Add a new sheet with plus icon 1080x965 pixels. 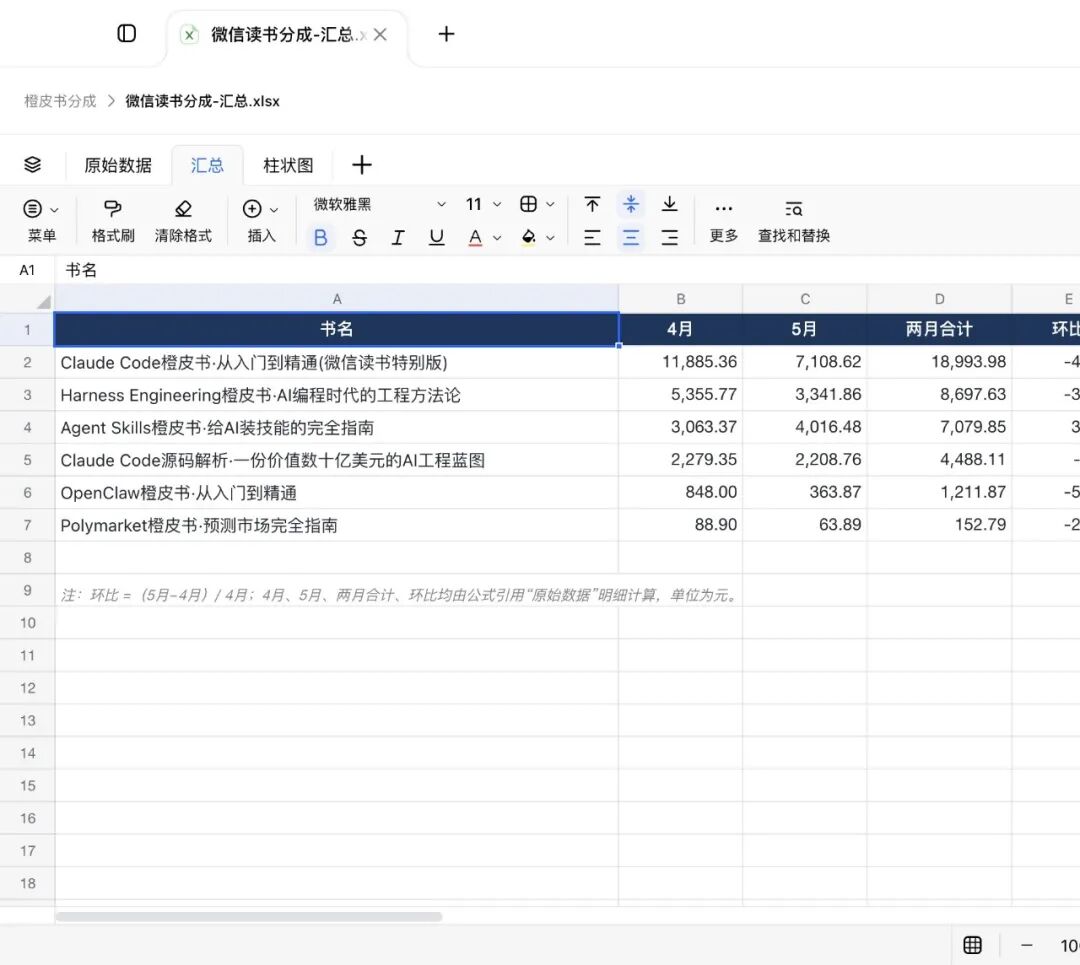[362, 165]
